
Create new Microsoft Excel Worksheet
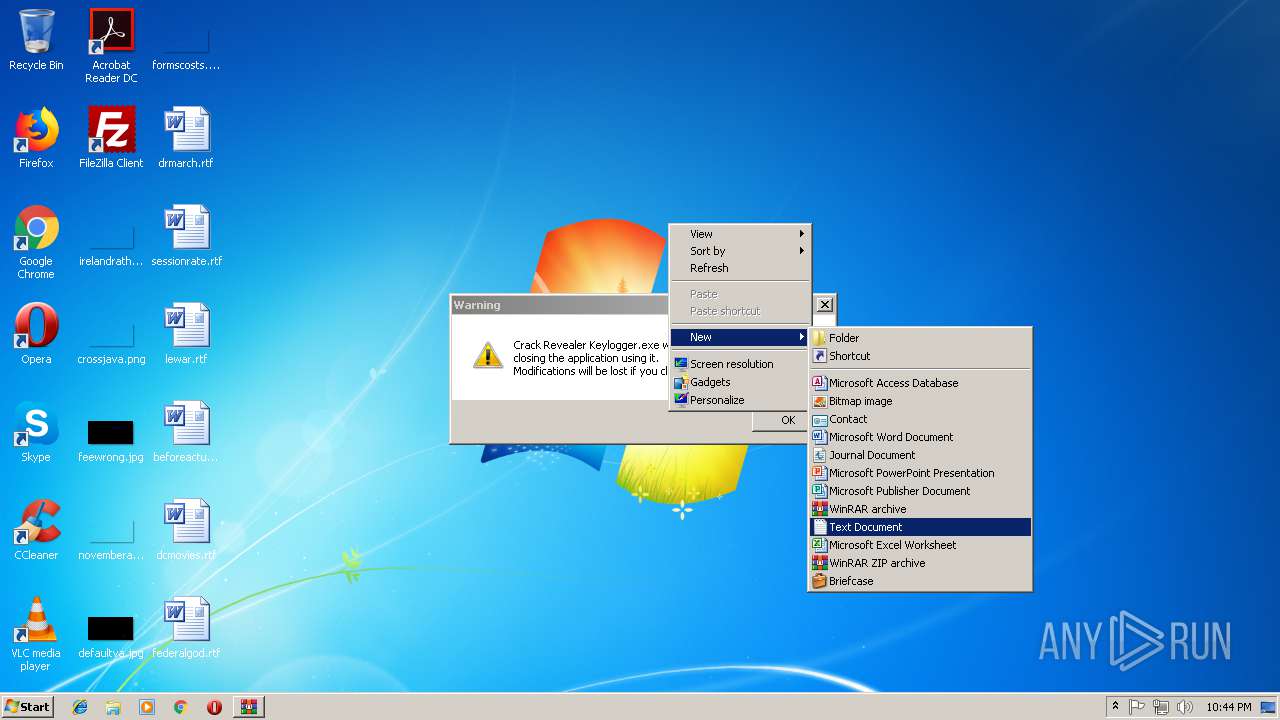pos(920,545)
